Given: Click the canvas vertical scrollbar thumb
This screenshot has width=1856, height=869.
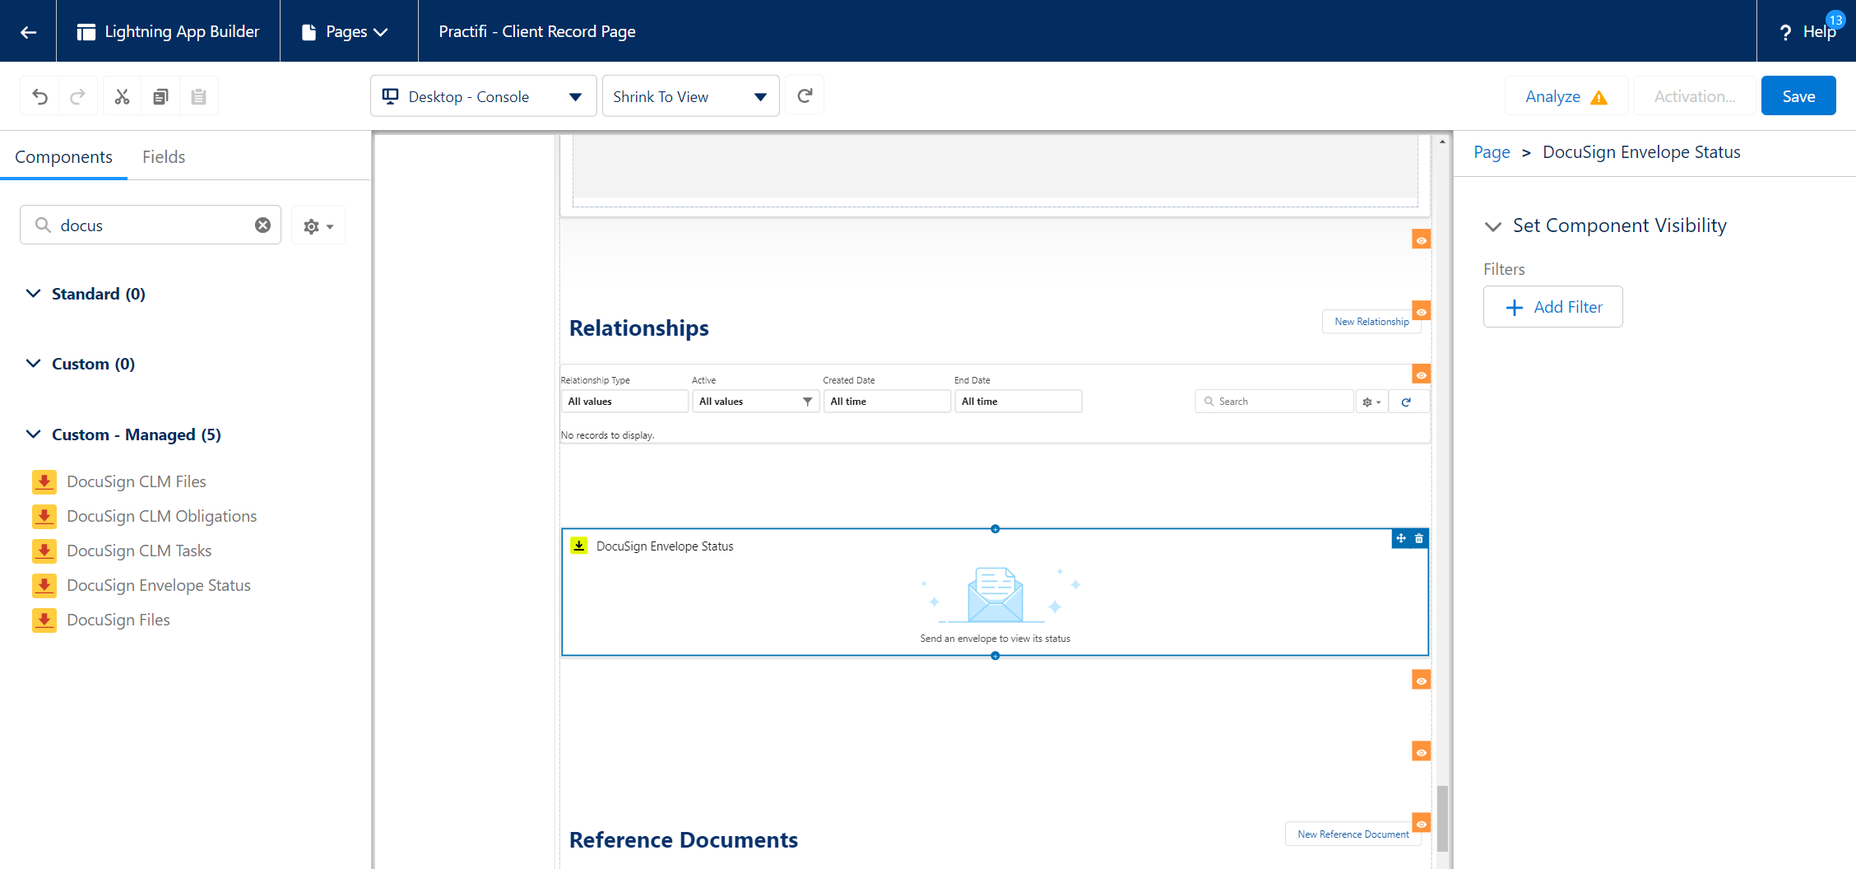Looking at the screenshot, I should pyautogui.click(x=1442, y=818).
